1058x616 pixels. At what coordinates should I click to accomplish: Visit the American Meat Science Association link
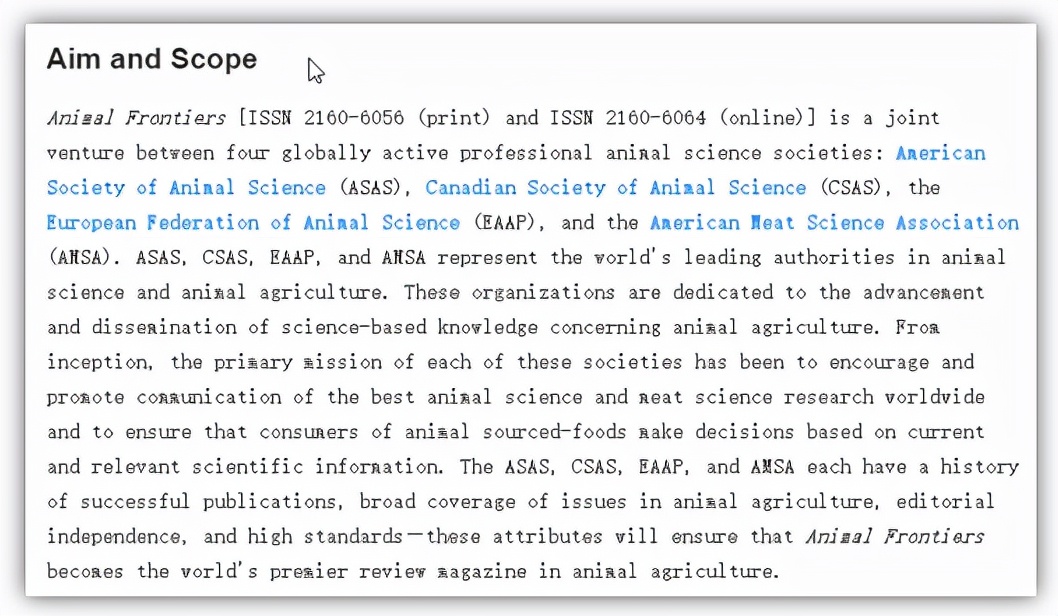834,223
